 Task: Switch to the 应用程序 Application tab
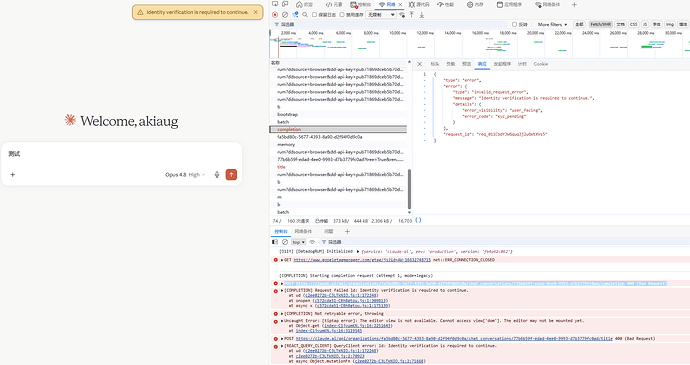tap(509, 4)
